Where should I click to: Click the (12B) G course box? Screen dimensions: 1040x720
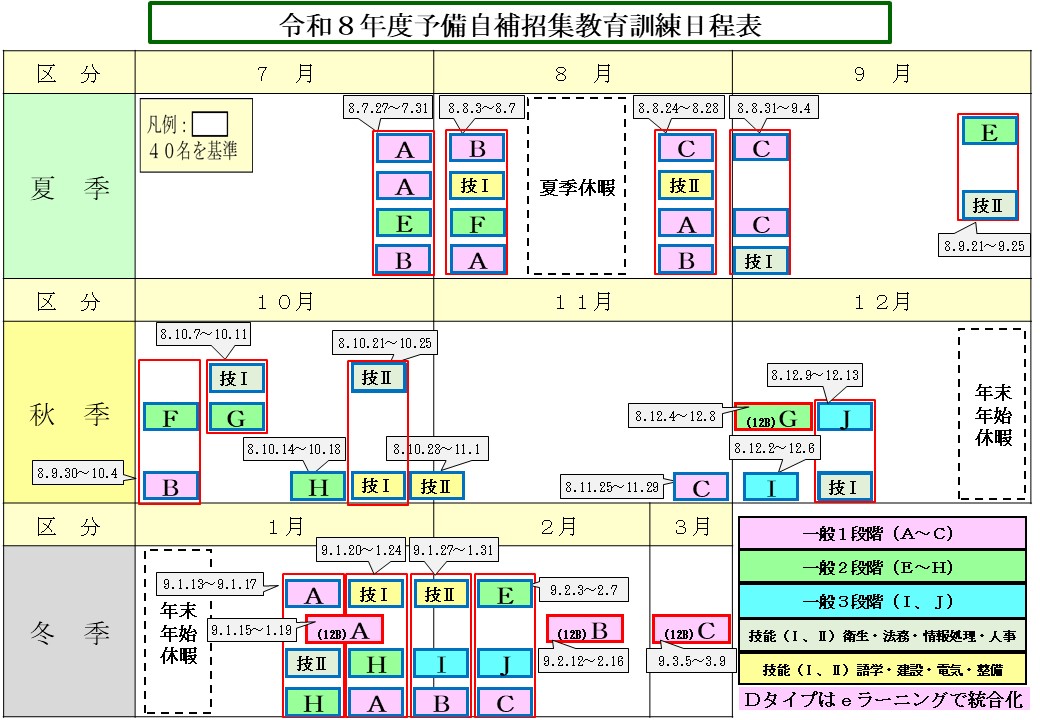[773, 417]
